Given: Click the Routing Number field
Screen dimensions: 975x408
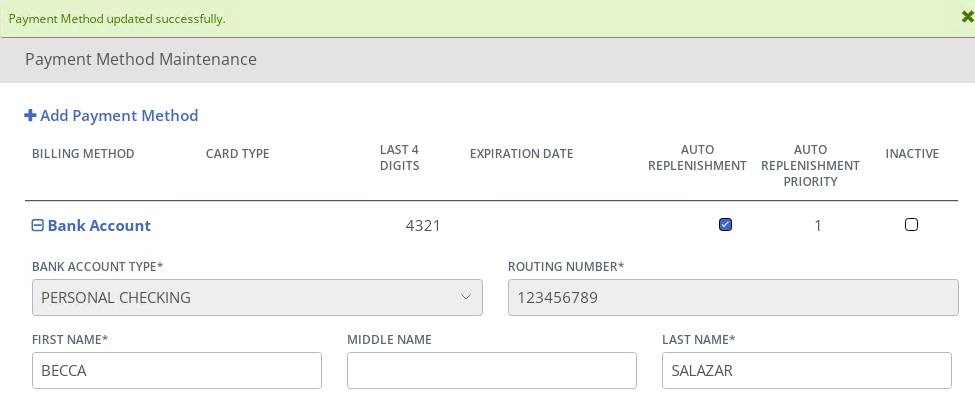Looking at the screenshot, I should click(x=733, y=297).
